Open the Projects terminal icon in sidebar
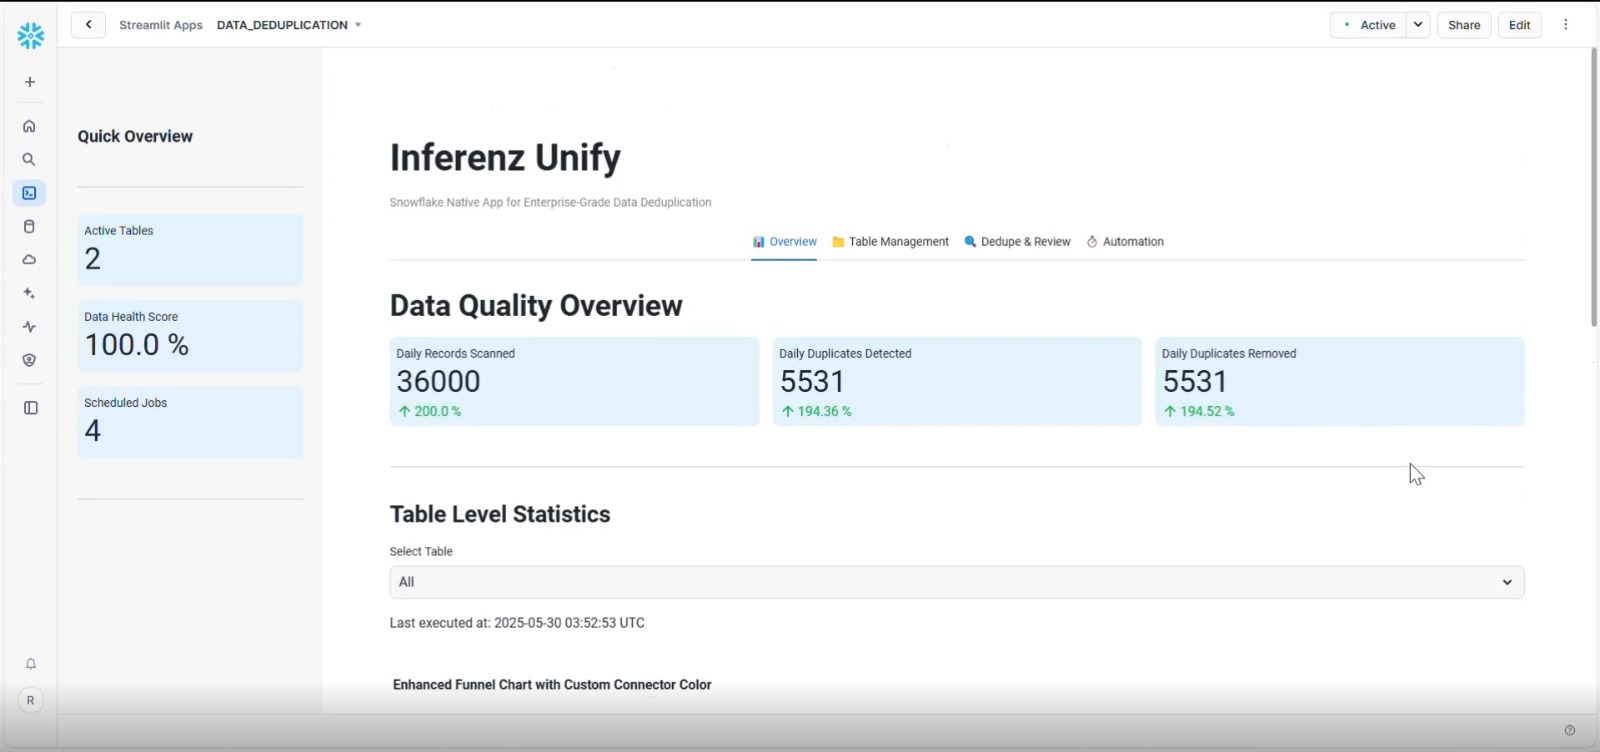This screenshot has height=752, width=1600. [30, 193]
